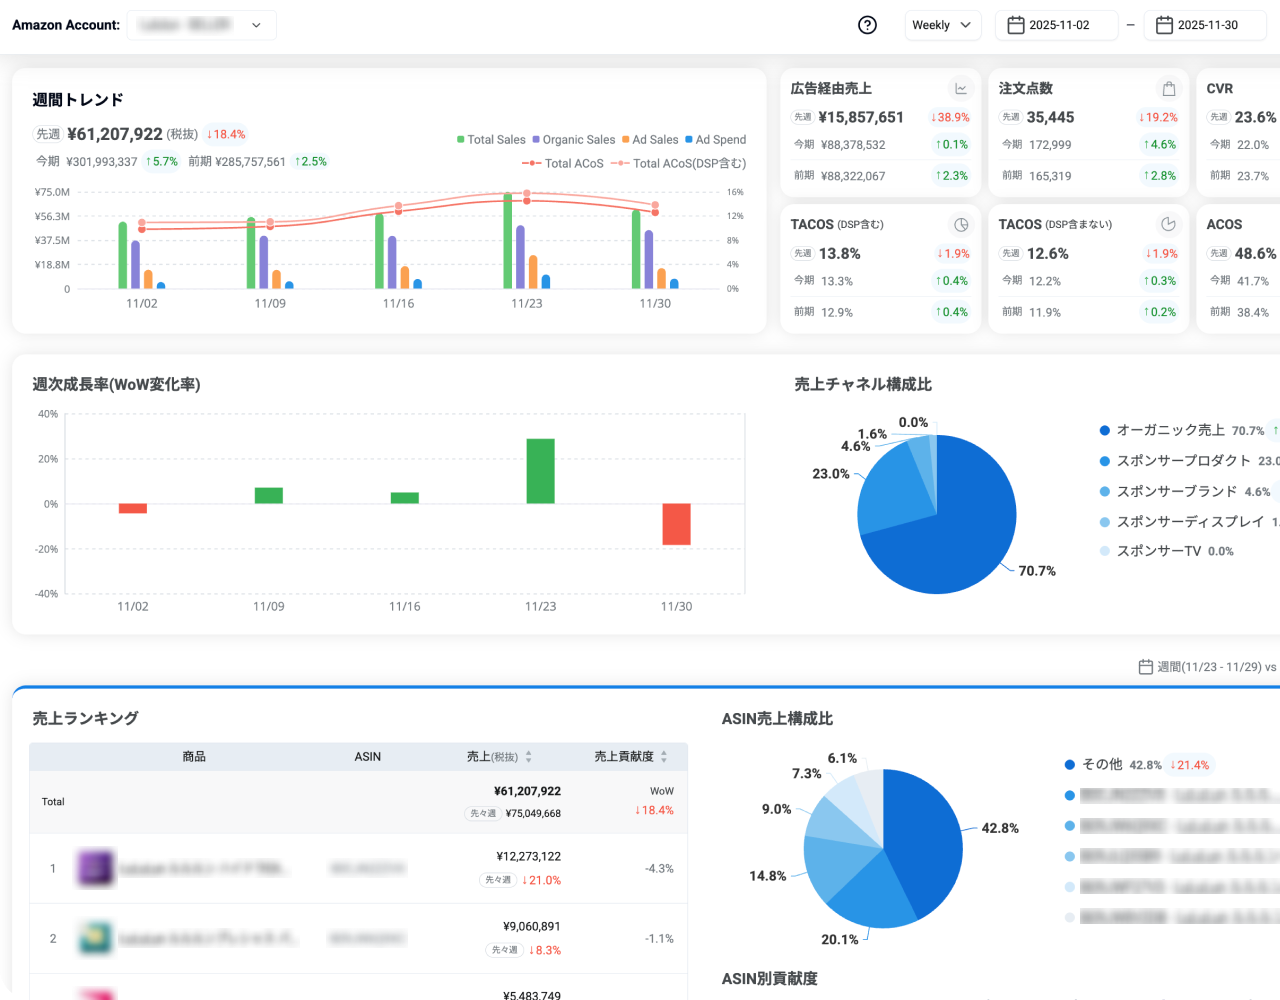
Task: Open the Amazon Account selector dropdown
Action: pyautogui.click(x=202, y=25)
